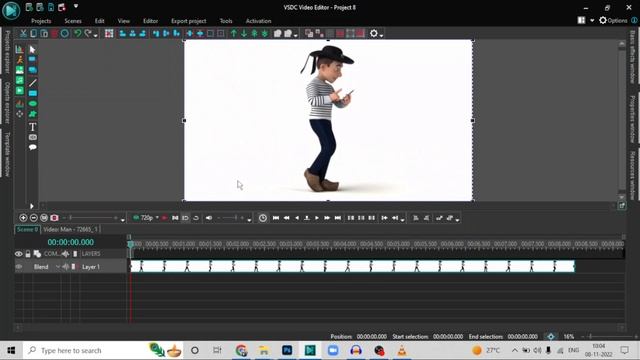The image size is (640, 360).
Task: Click the Undo arrow in the top toolbar
Action: (78, 33)
